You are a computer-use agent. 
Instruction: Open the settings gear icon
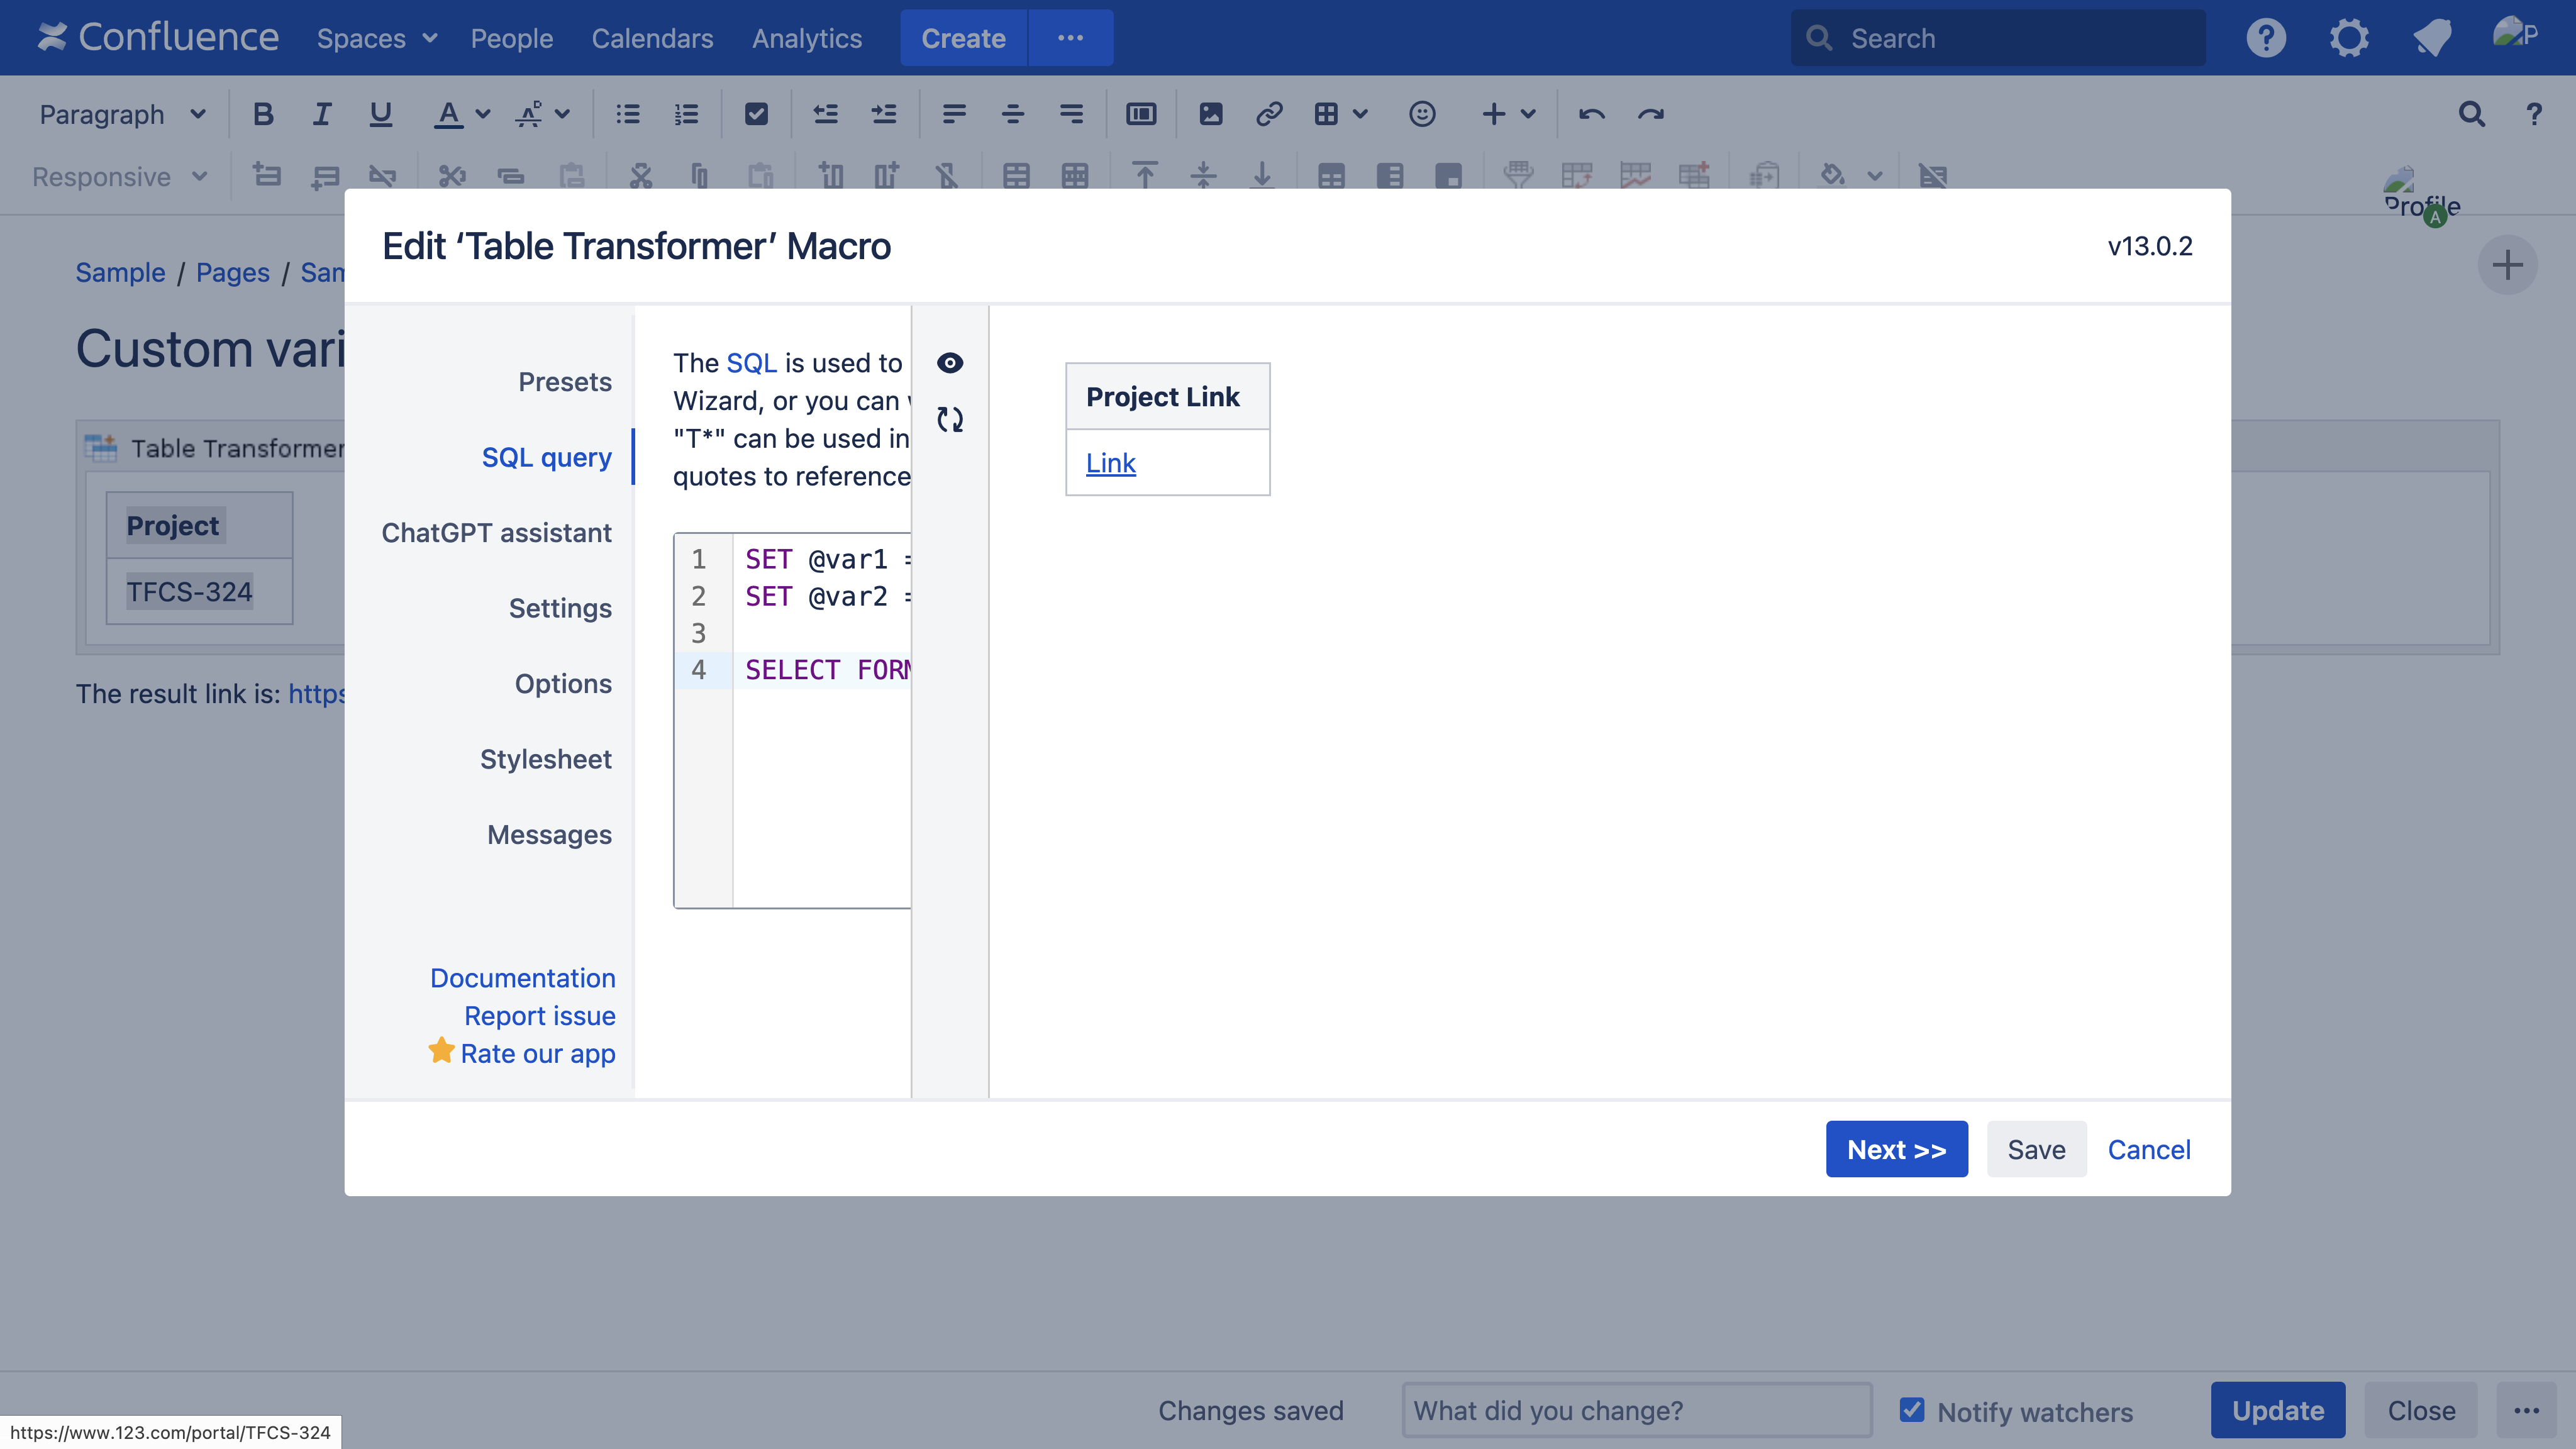[2348, 38]
